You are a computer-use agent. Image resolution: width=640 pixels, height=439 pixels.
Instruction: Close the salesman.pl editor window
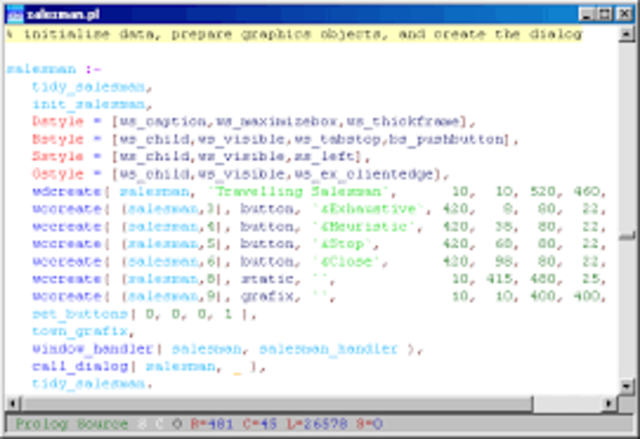tap(624, 14)
